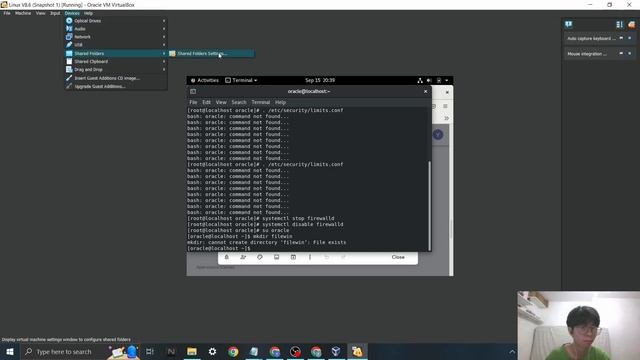Open VirtualBox Help menu
The width and height of the screenshot is (640, 360).
click(x=88, y=13)
